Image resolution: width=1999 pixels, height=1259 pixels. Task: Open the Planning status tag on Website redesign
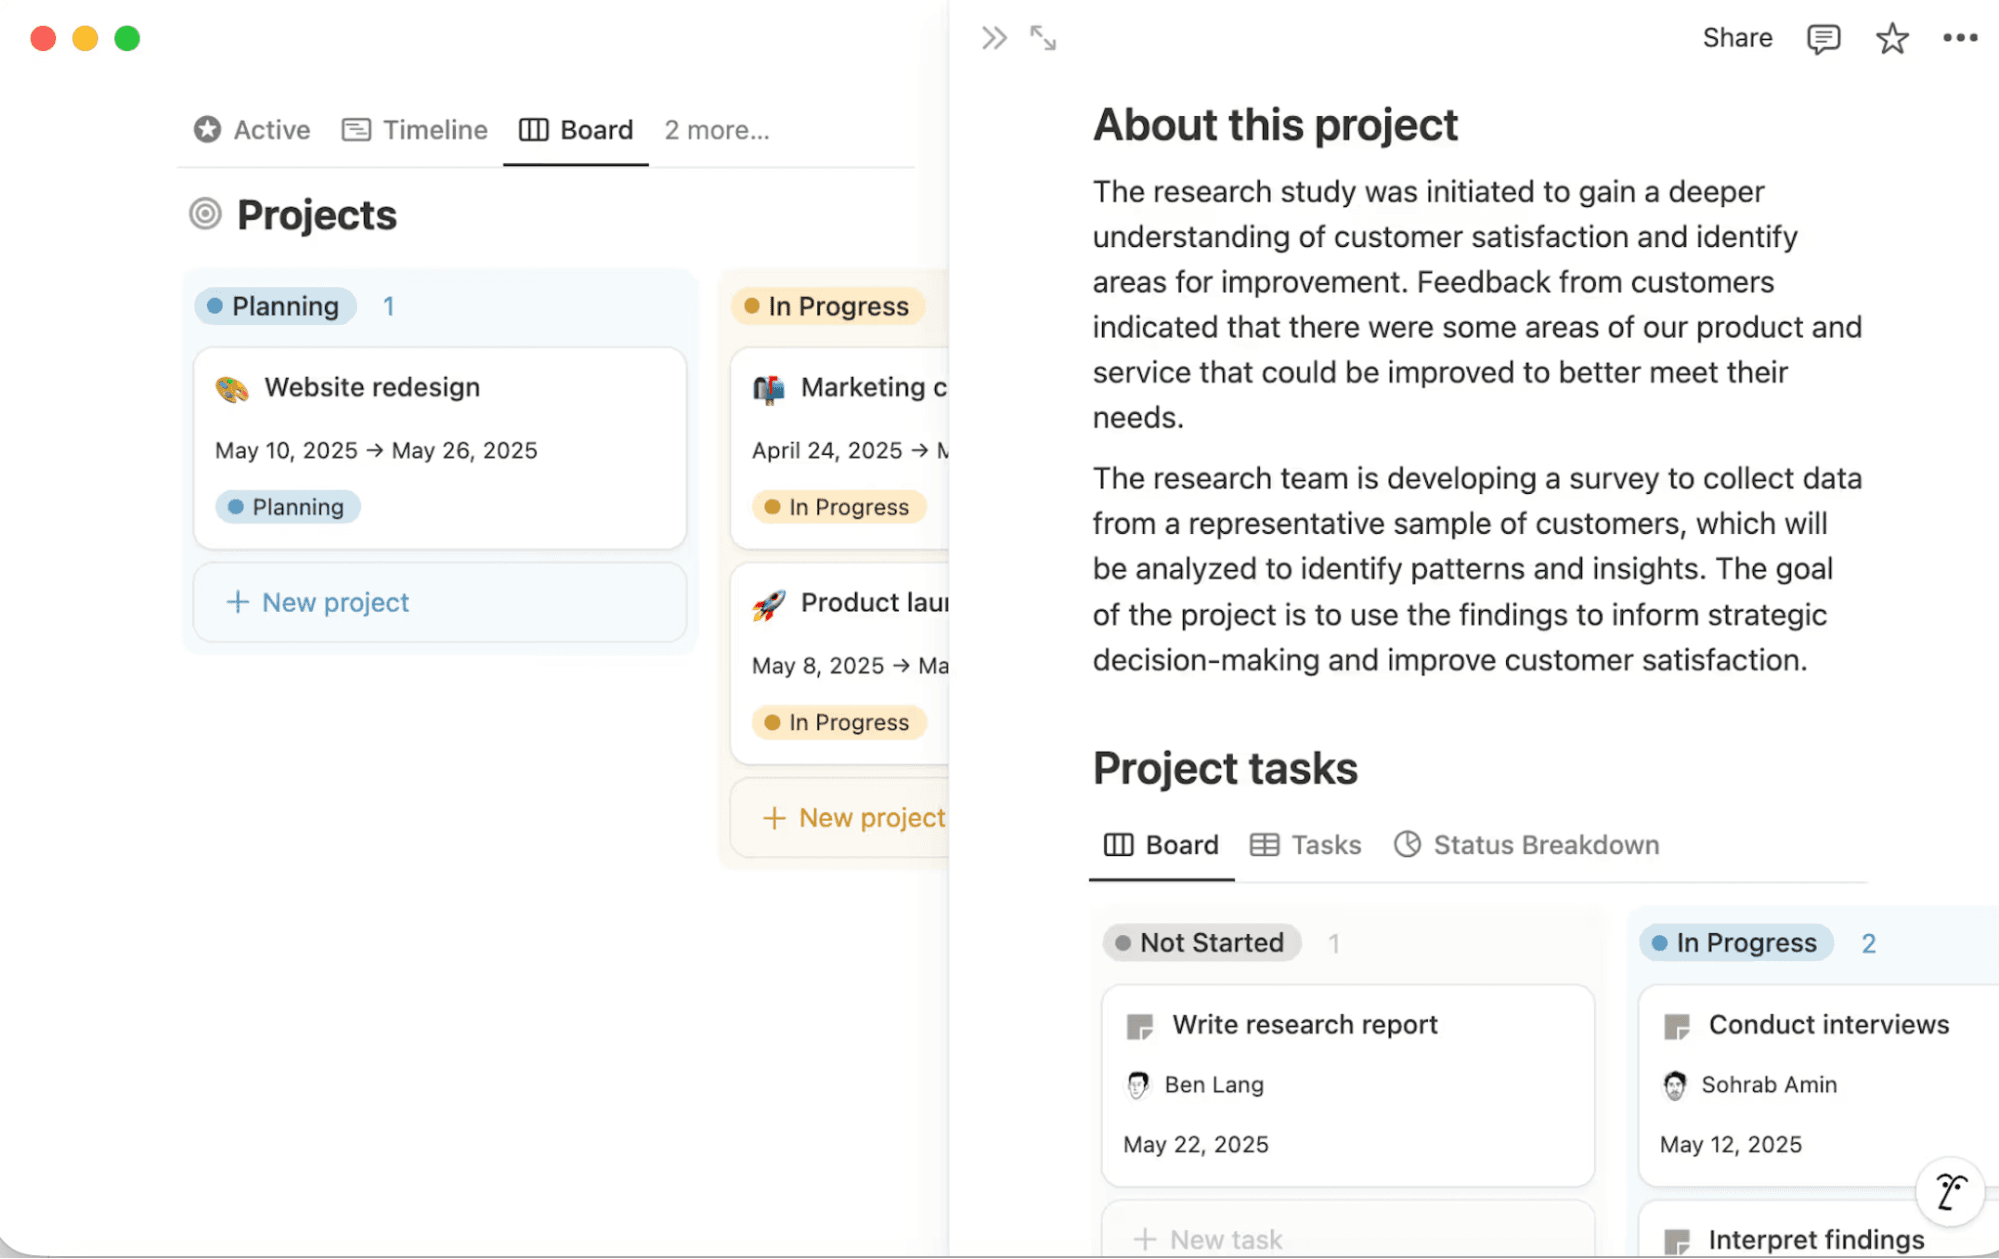point(287,507)
